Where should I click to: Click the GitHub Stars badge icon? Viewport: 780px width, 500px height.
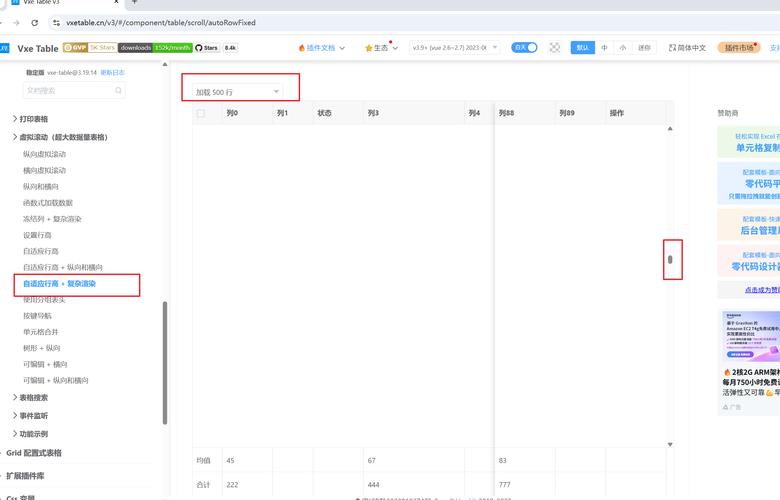199,47
